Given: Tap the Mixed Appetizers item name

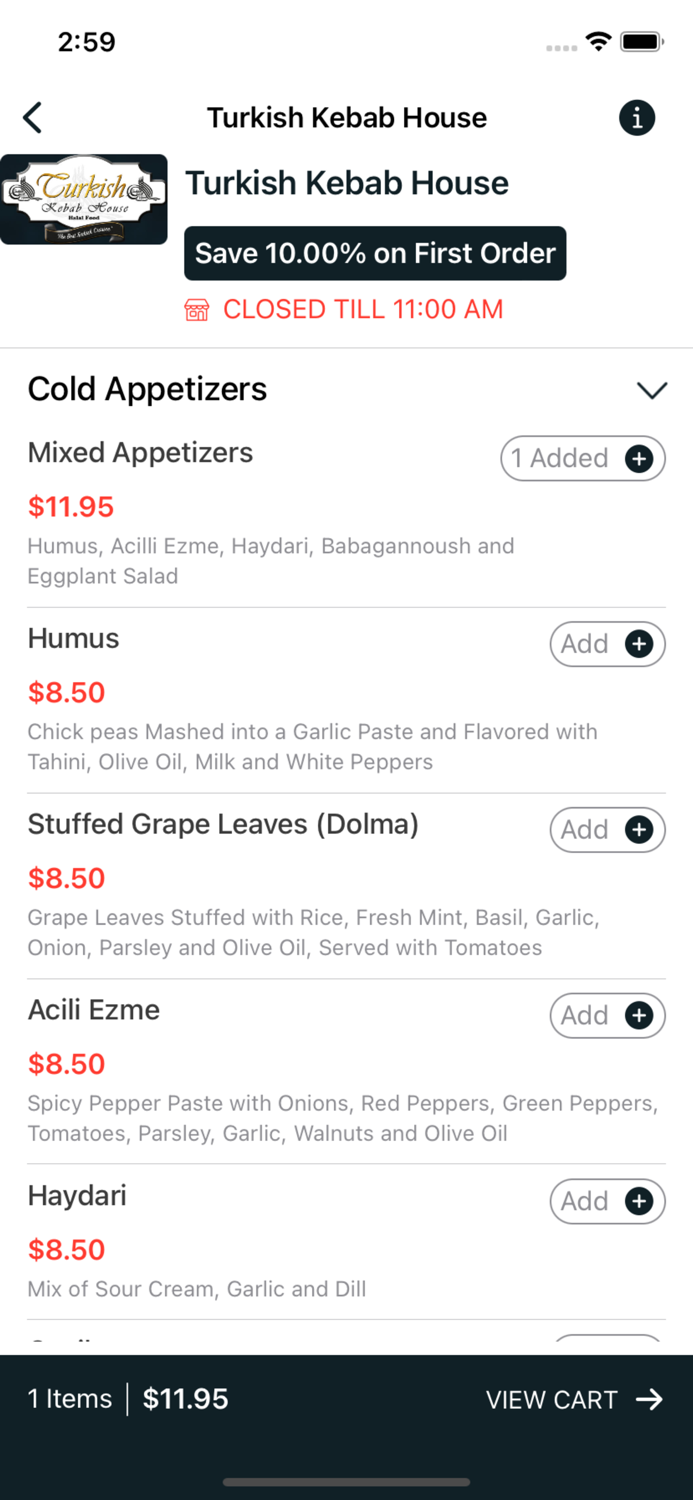Looking at the screenshot, I should click(x=140, y=452).
